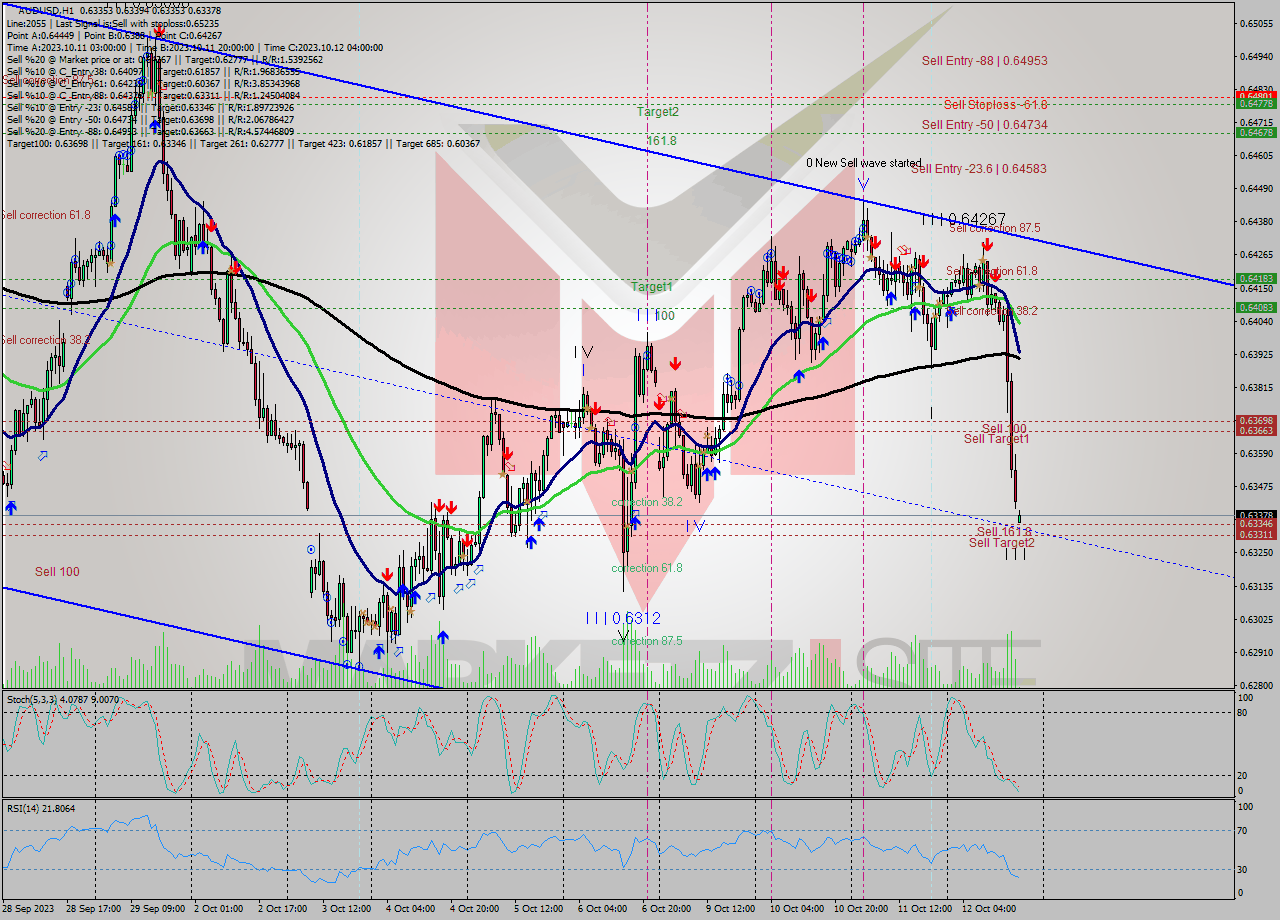Select the green '161.8' level label

coord(661,141)
